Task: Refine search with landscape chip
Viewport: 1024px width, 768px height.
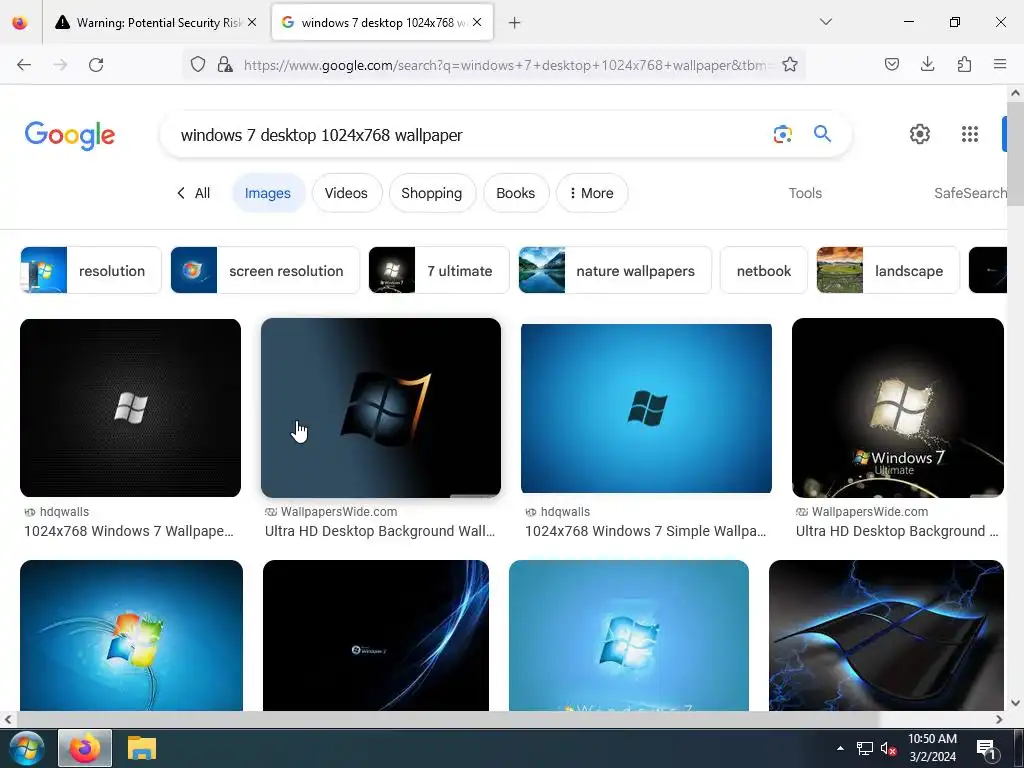Action: click(x=888, y=270)
